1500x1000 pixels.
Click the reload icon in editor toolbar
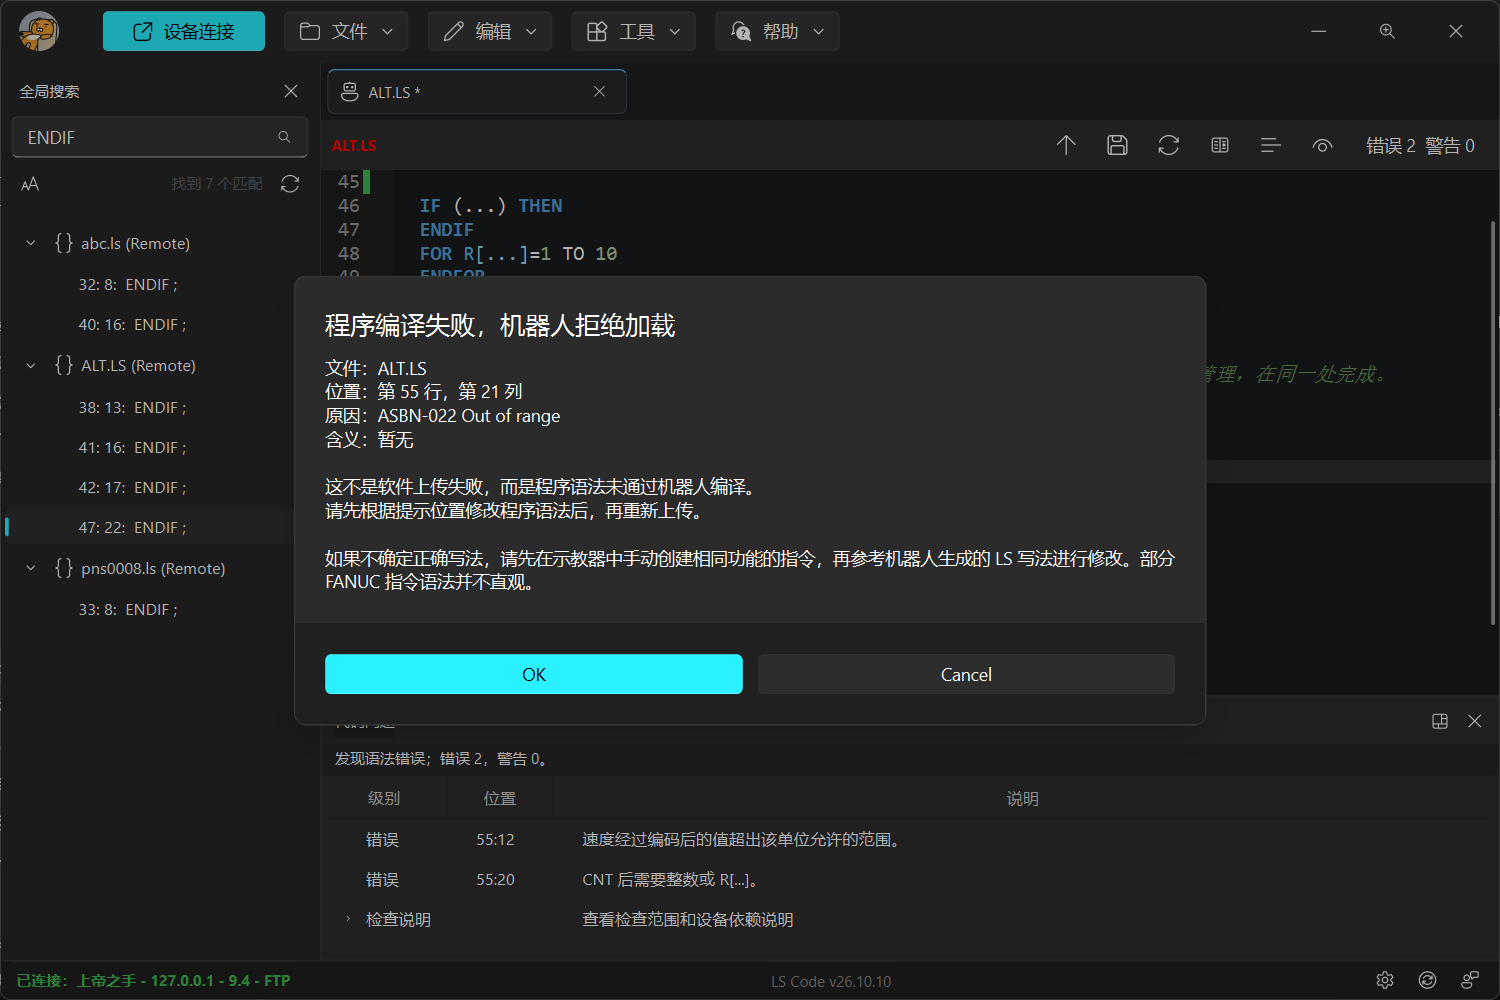coord(1168,145)
